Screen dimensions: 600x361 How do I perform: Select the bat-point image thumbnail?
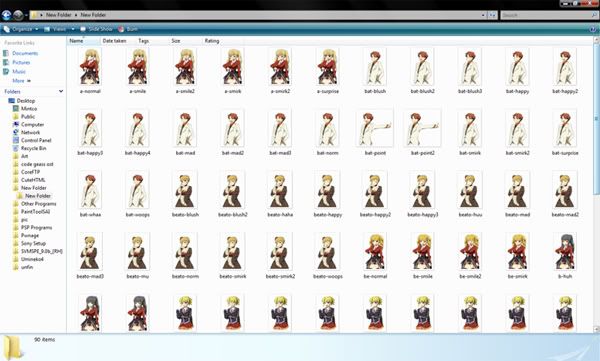[x=375, y=129]
